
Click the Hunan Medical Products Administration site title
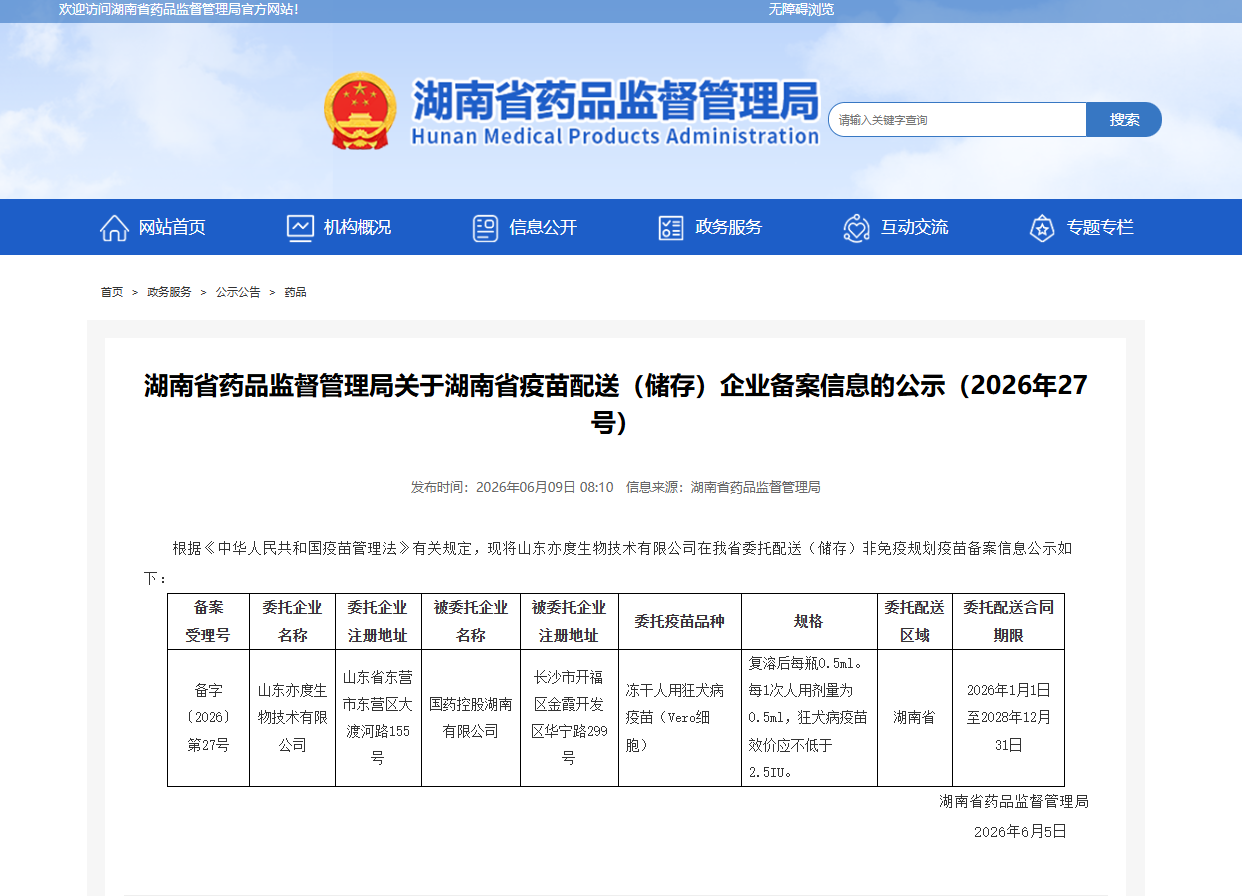click(x=615, y=113)
